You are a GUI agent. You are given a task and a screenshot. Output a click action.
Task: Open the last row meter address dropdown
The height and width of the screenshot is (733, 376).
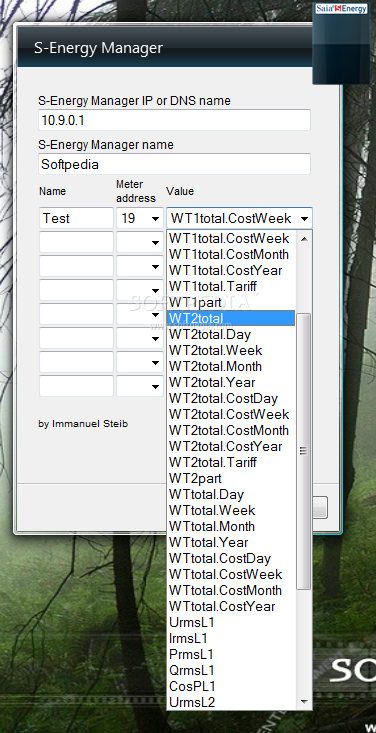[139, 386]
